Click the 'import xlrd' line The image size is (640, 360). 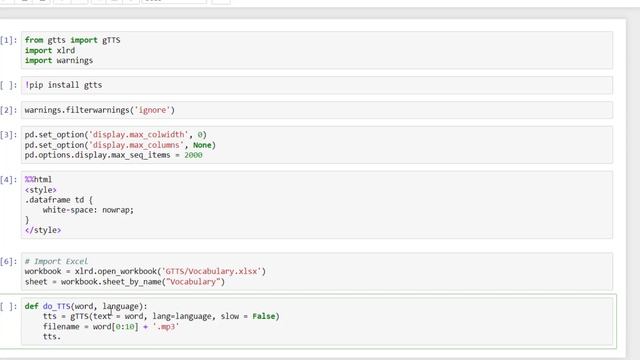[x=50, y=50]
